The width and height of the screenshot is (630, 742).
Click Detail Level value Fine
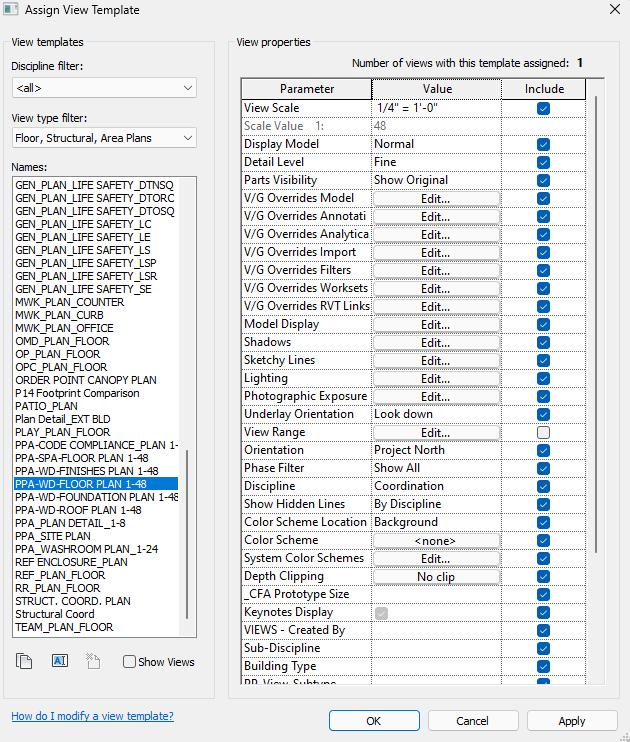coord(436,162)
